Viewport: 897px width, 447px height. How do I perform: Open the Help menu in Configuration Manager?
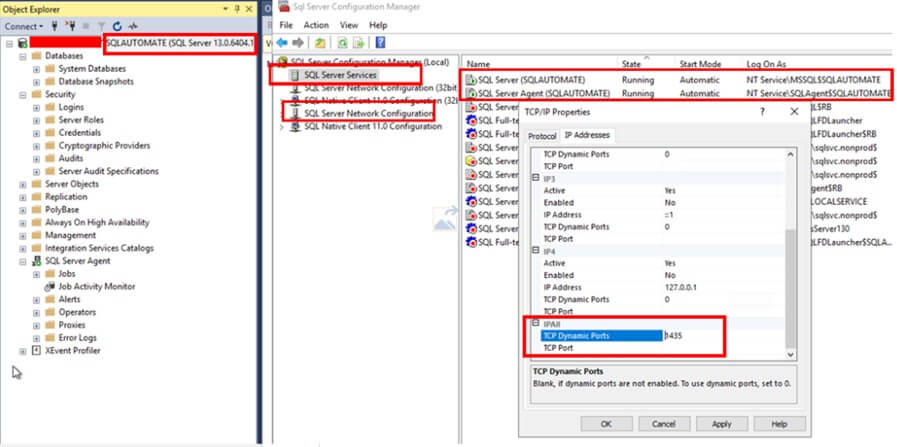coord(378,25)
